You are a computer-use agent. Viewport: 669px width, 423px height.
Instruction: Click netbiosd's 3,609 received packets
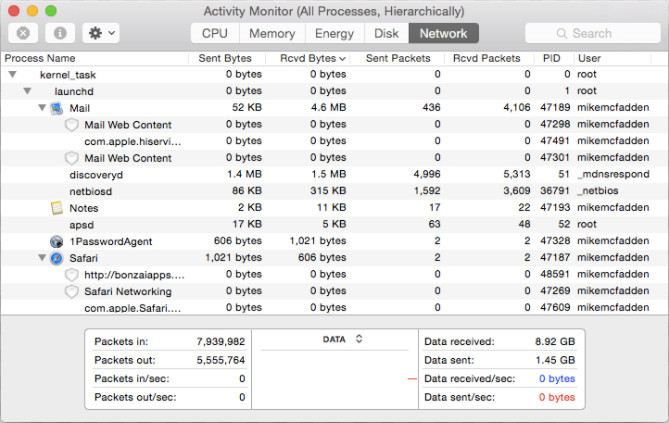(517, 191)
